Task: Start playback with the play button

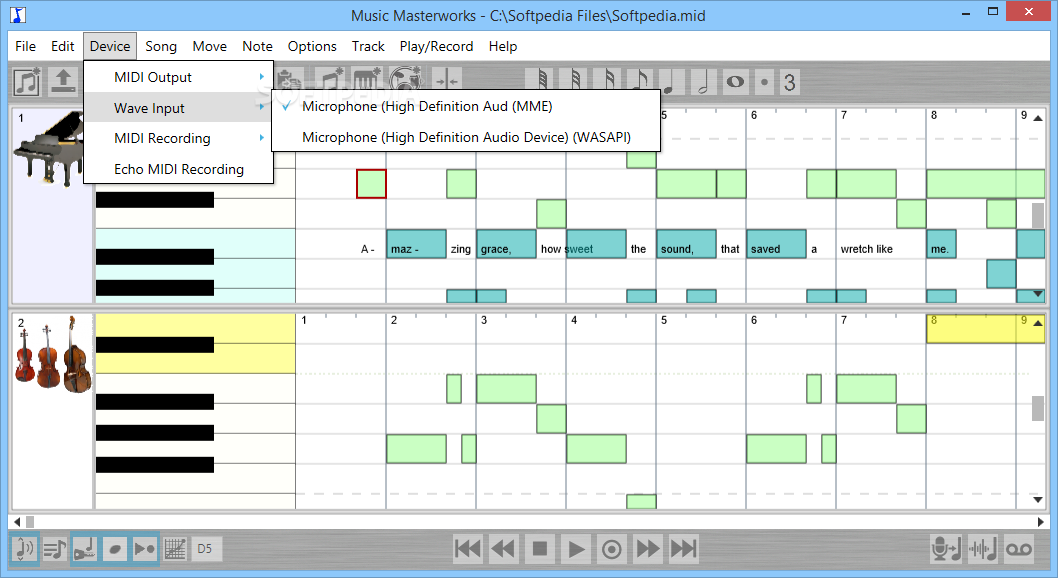Action: point(576,548)
